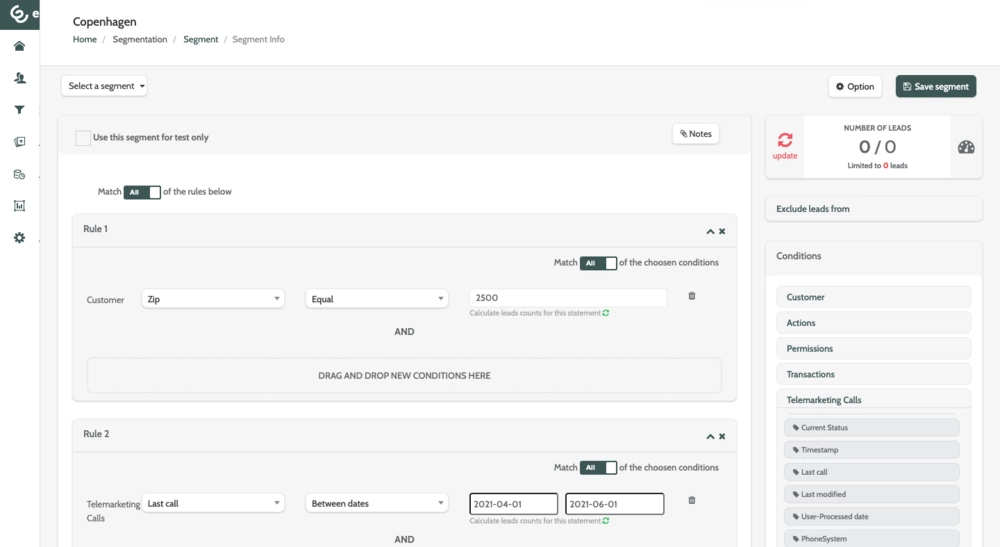Screen dimensions: 1000x547
Task: Click the Save segment button
Action: [x=935, y=86]
